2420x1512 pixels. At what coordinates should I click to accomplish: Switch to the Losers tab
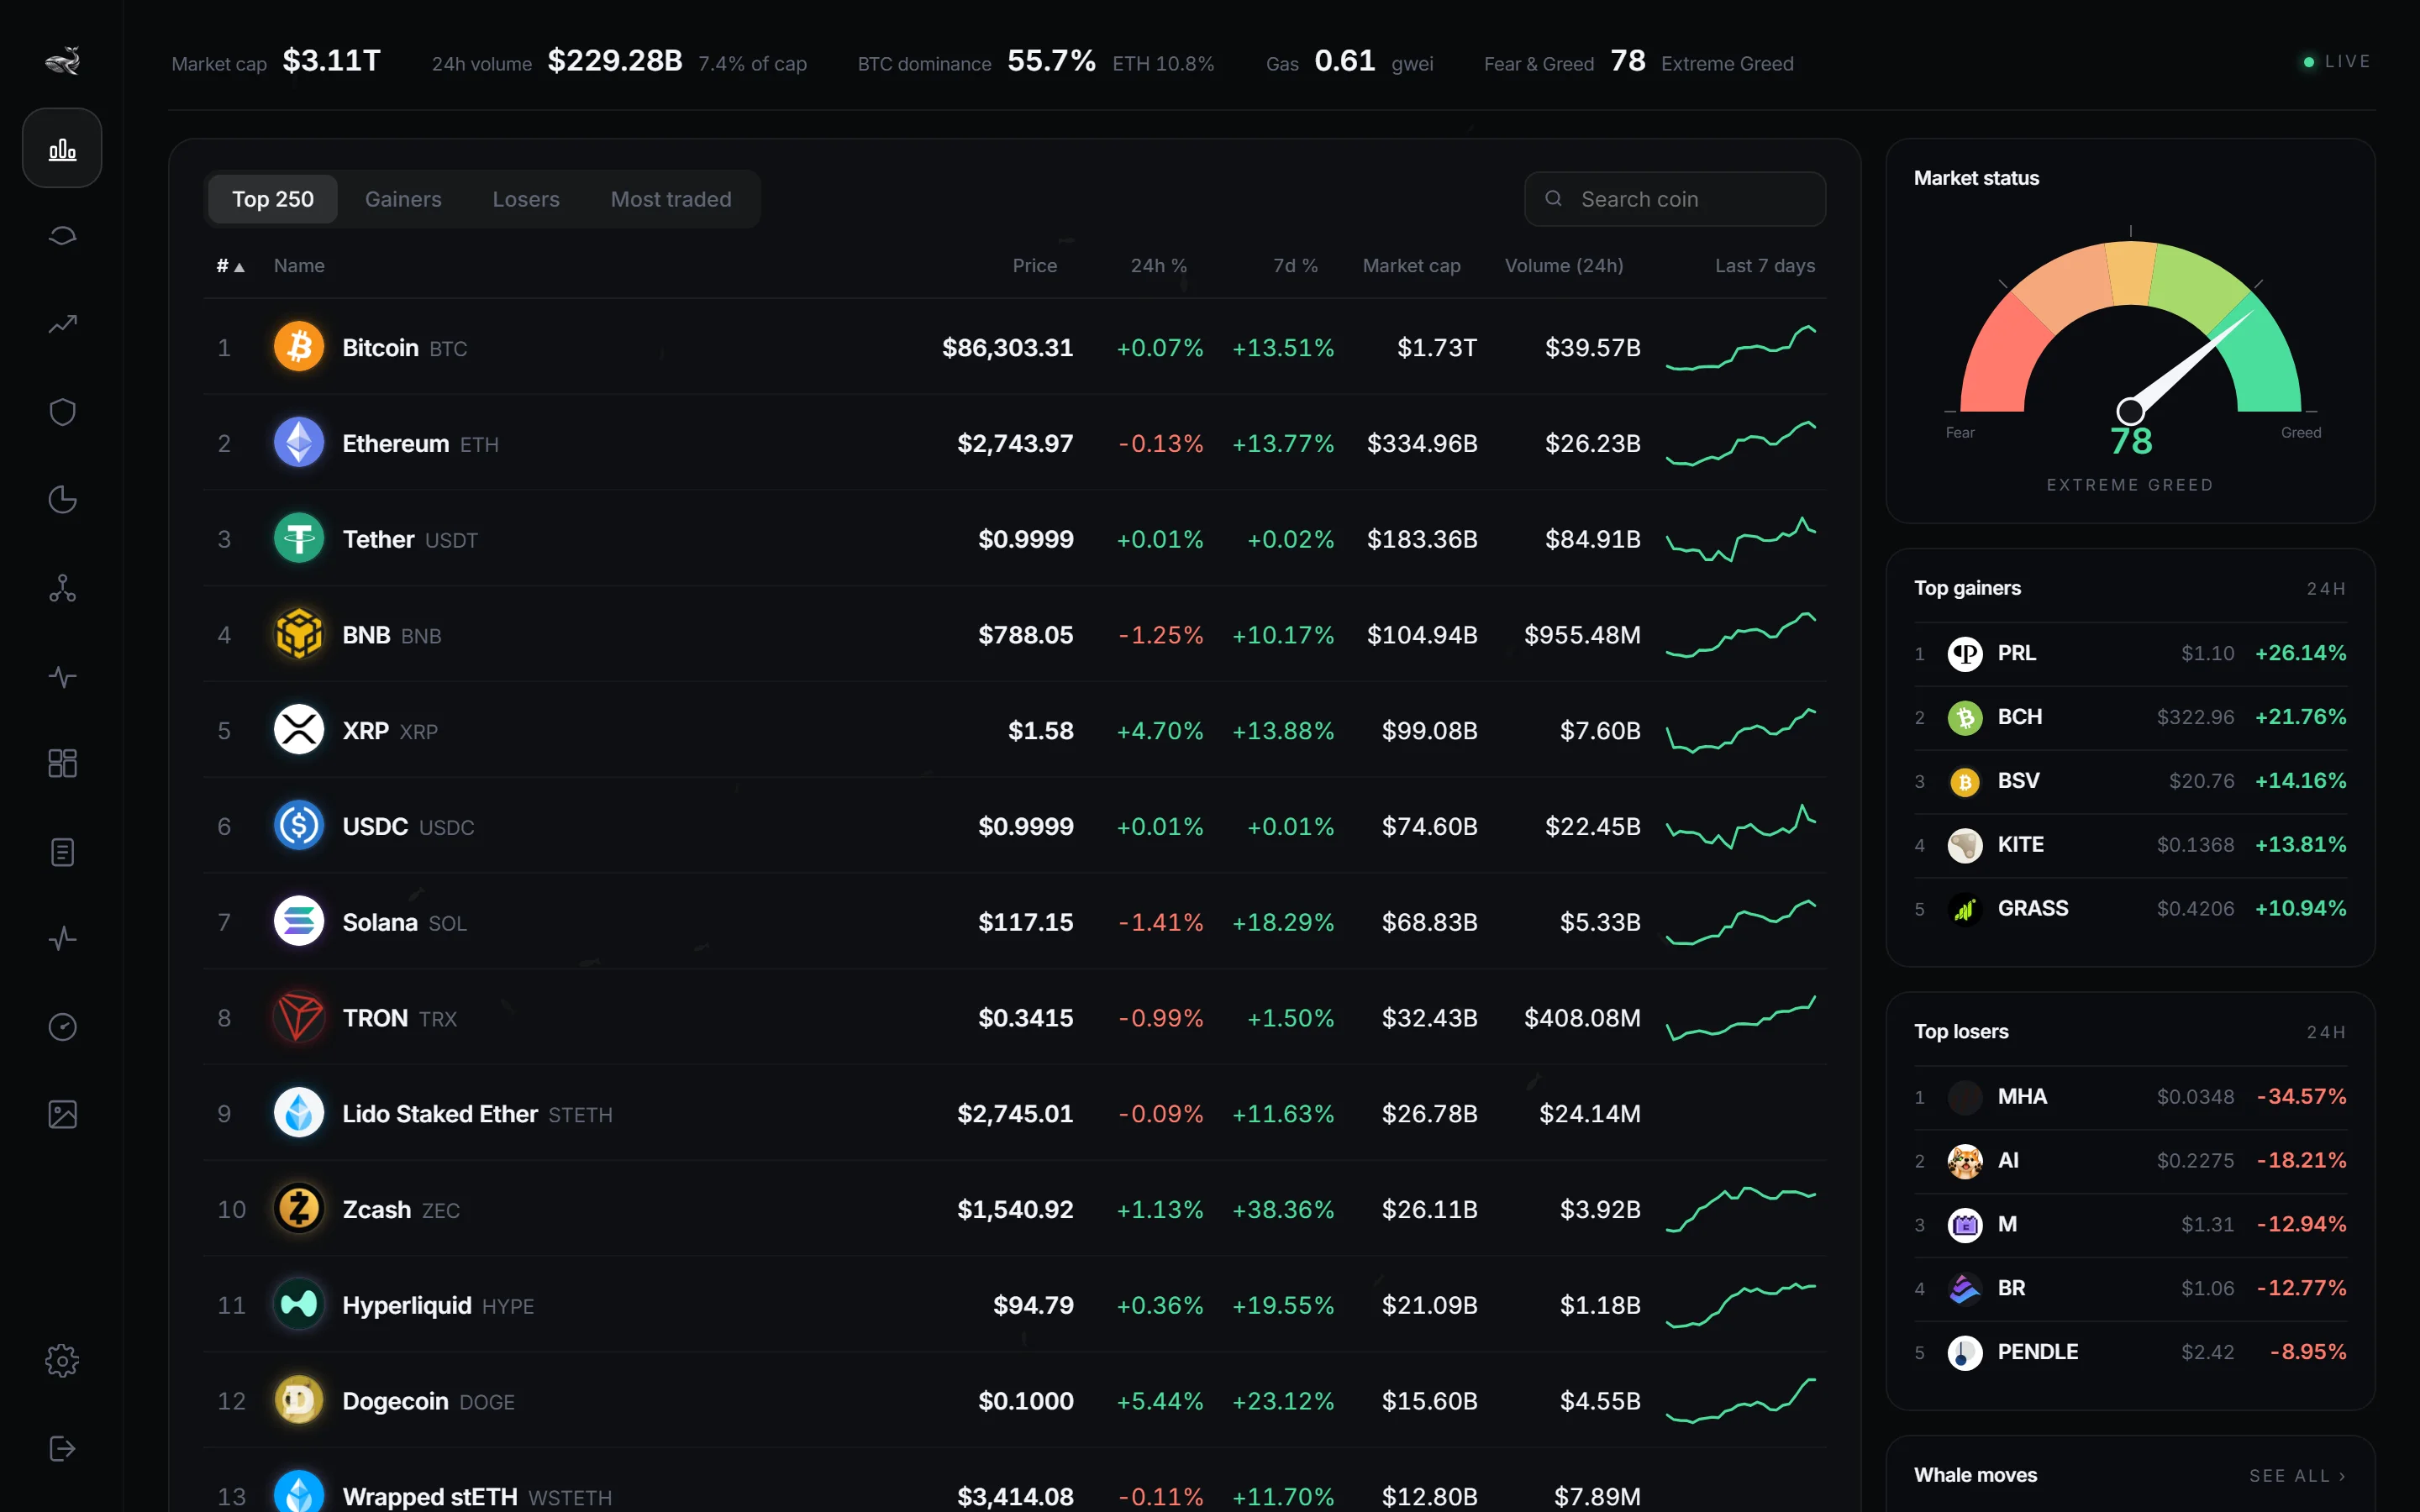pyautogui.click(x=526, y=199)
